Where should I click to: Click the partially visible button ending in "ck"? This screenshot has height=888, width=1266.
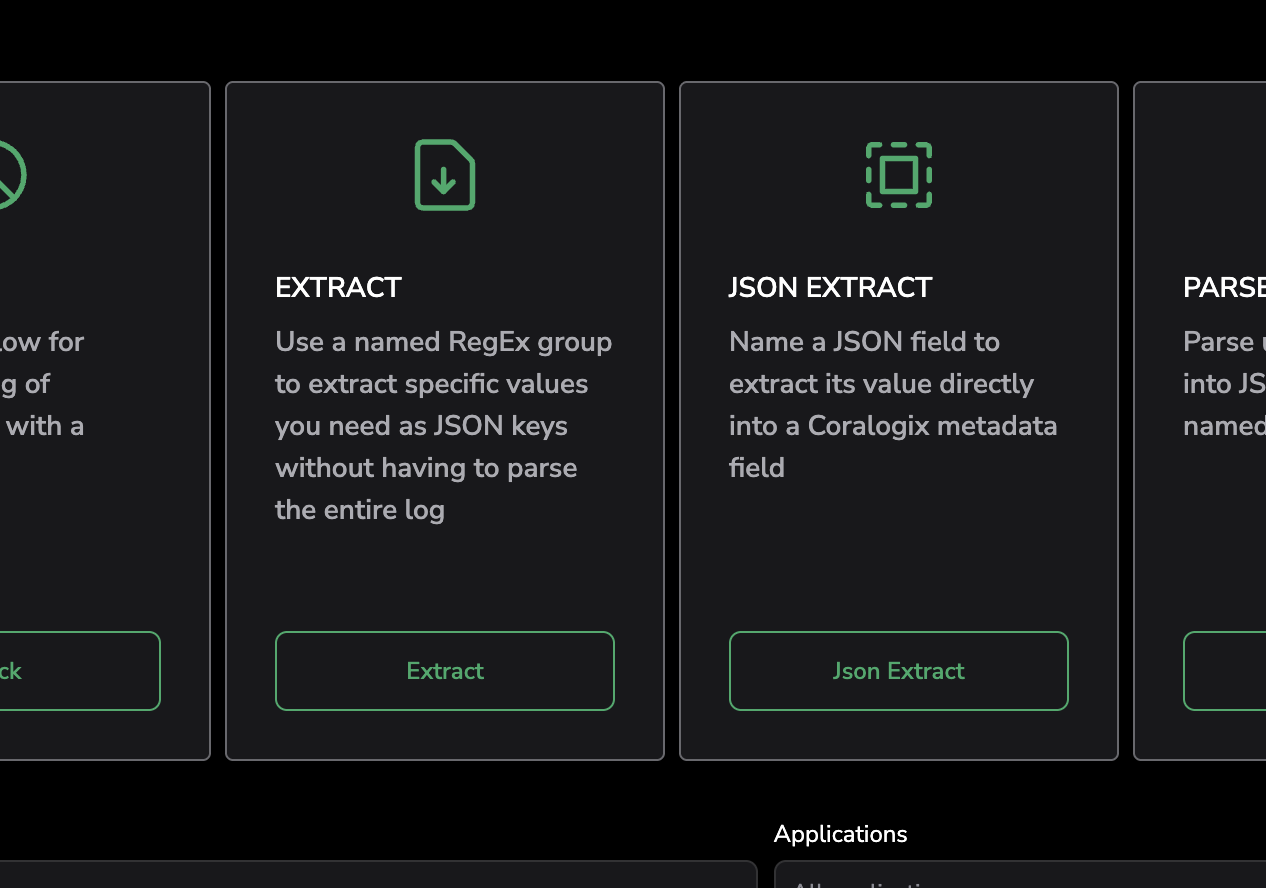click(x=80, y=671)
